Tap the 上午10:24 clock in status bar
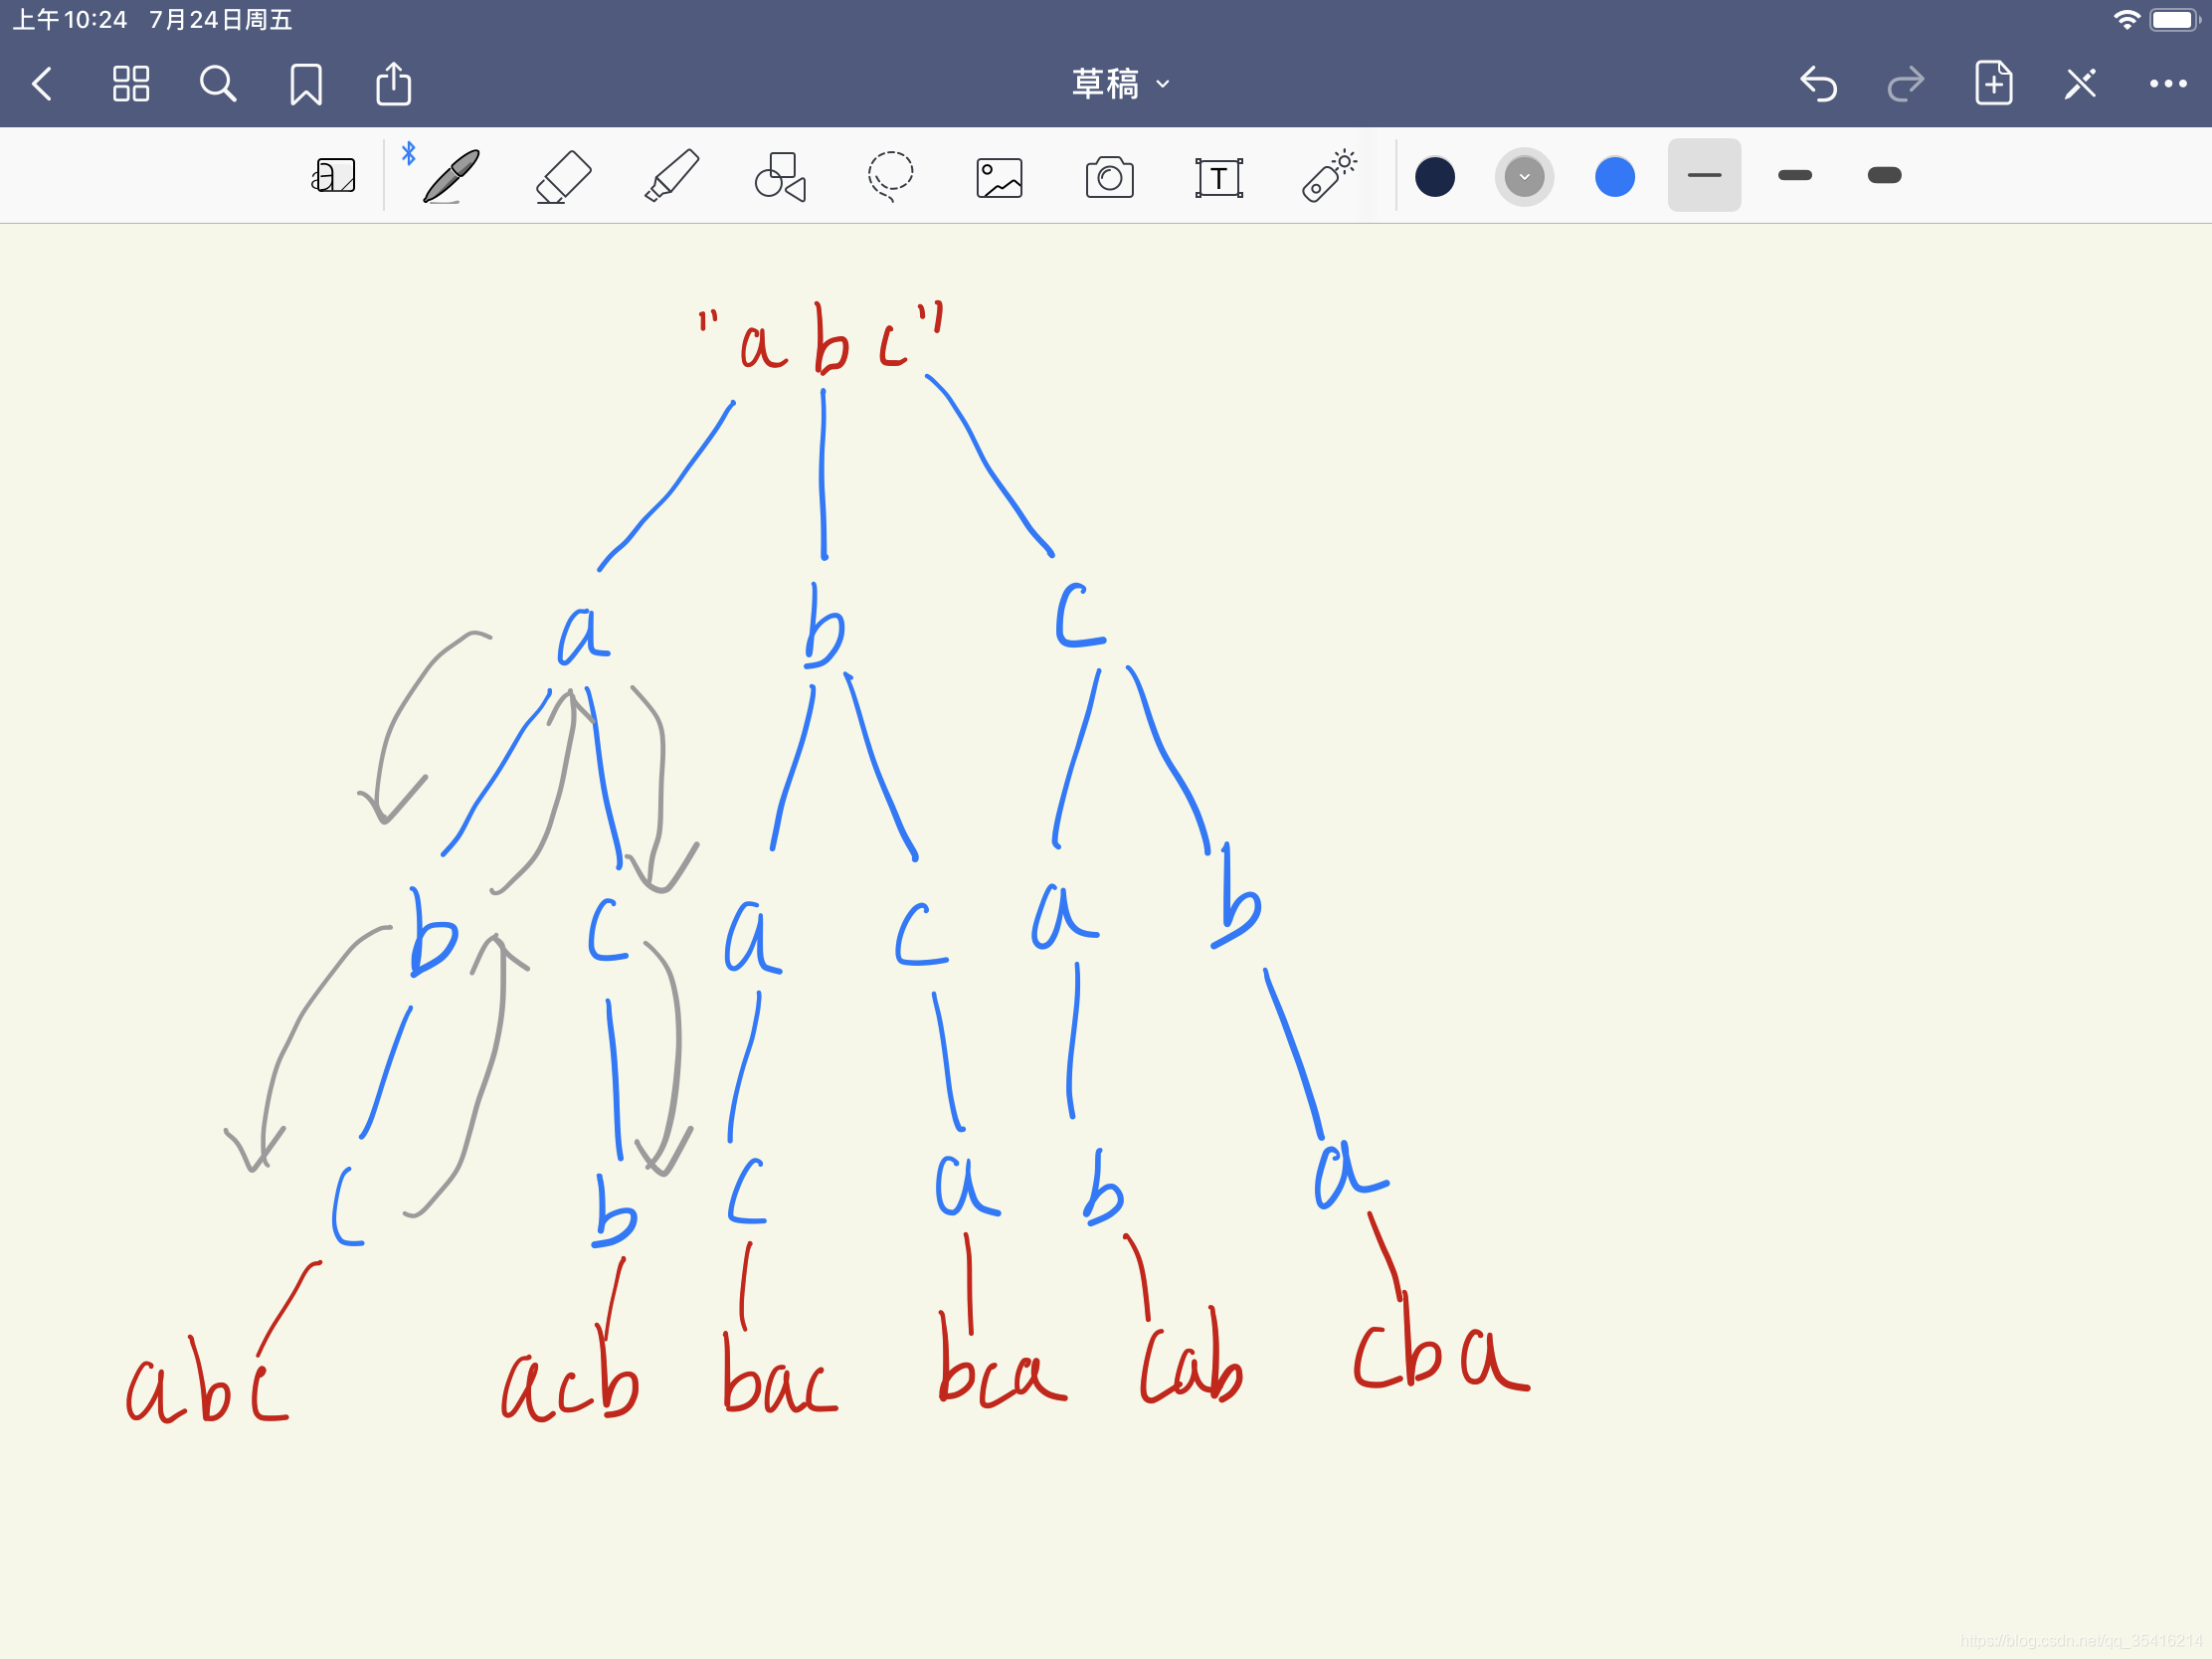2212x1659 pixels. 69,20
